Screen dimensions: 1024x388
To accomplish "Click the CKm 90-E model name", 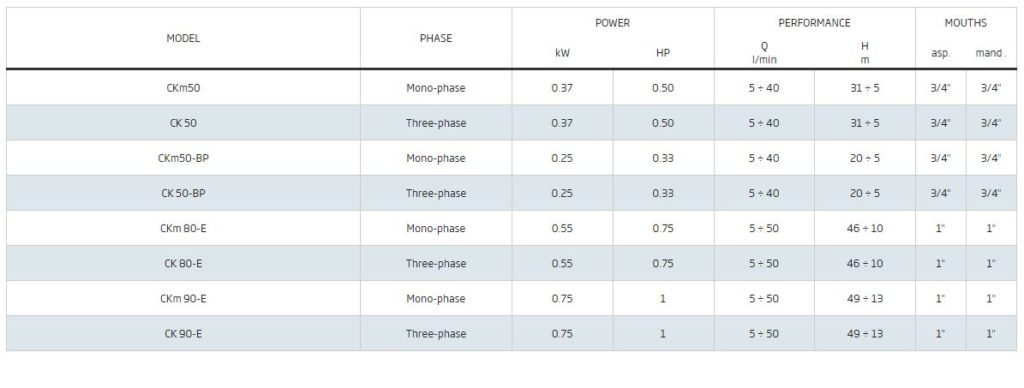I will (183, 299).
